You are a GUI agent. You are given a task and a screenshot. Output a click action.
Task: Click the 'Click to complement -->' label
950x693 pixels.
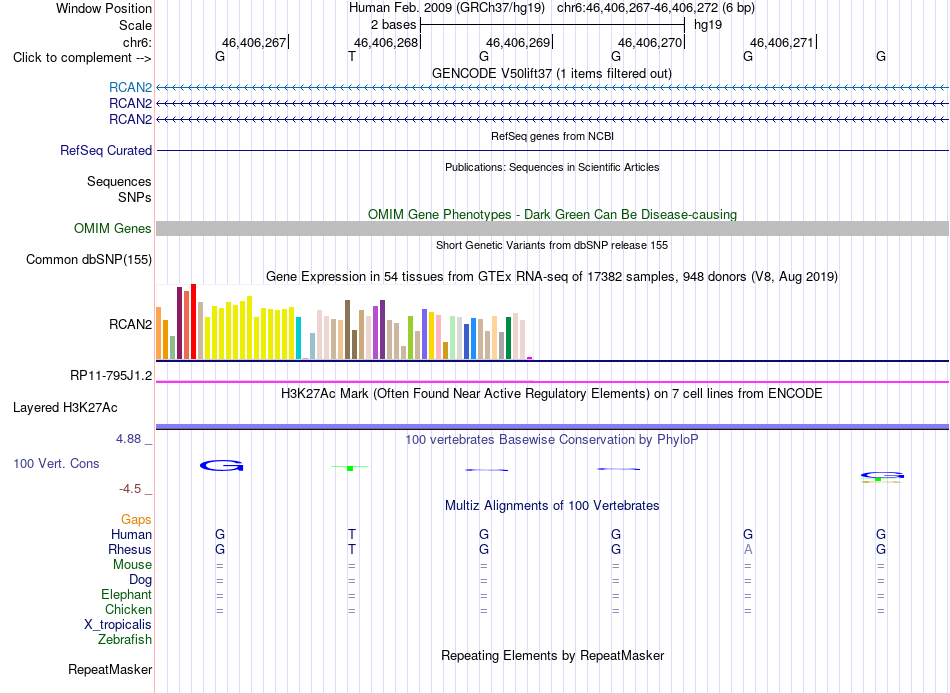(82, 58)
